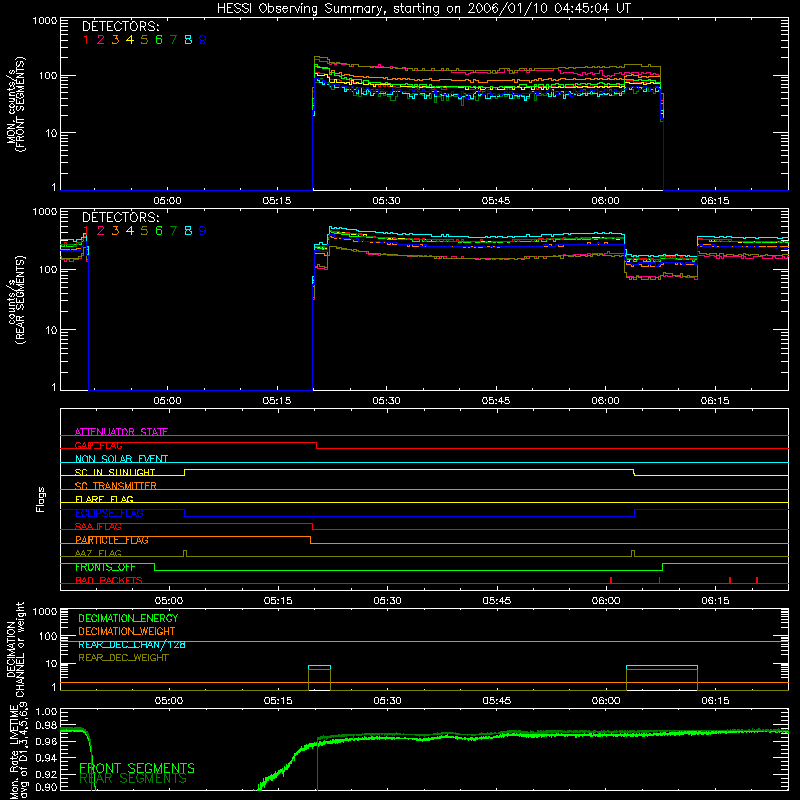Click the HESSI Observing Summary title text
This screenshot has width=800, height=800.
[x=423, y=8]
